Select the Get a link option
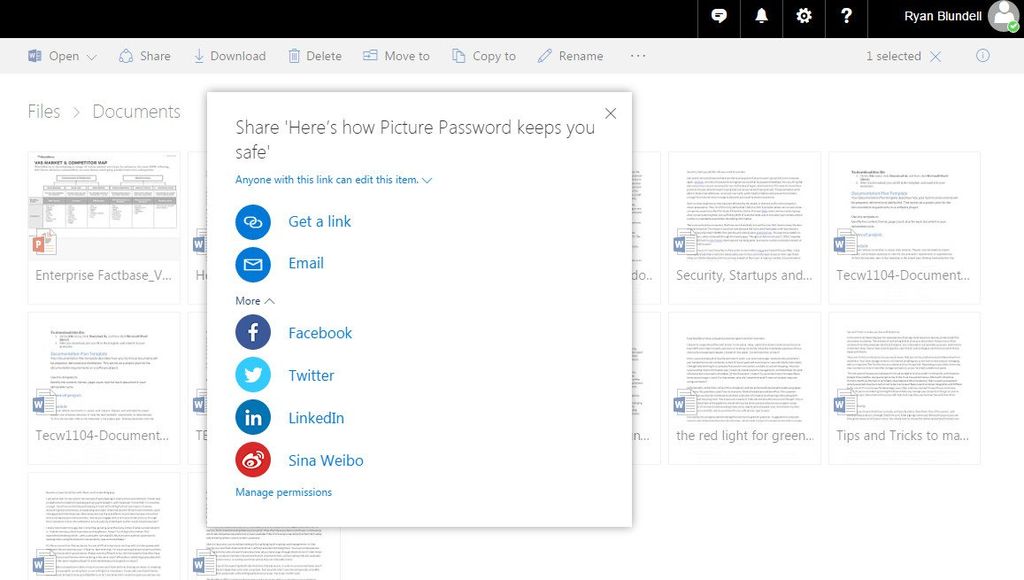 click(x=318, y=221)
